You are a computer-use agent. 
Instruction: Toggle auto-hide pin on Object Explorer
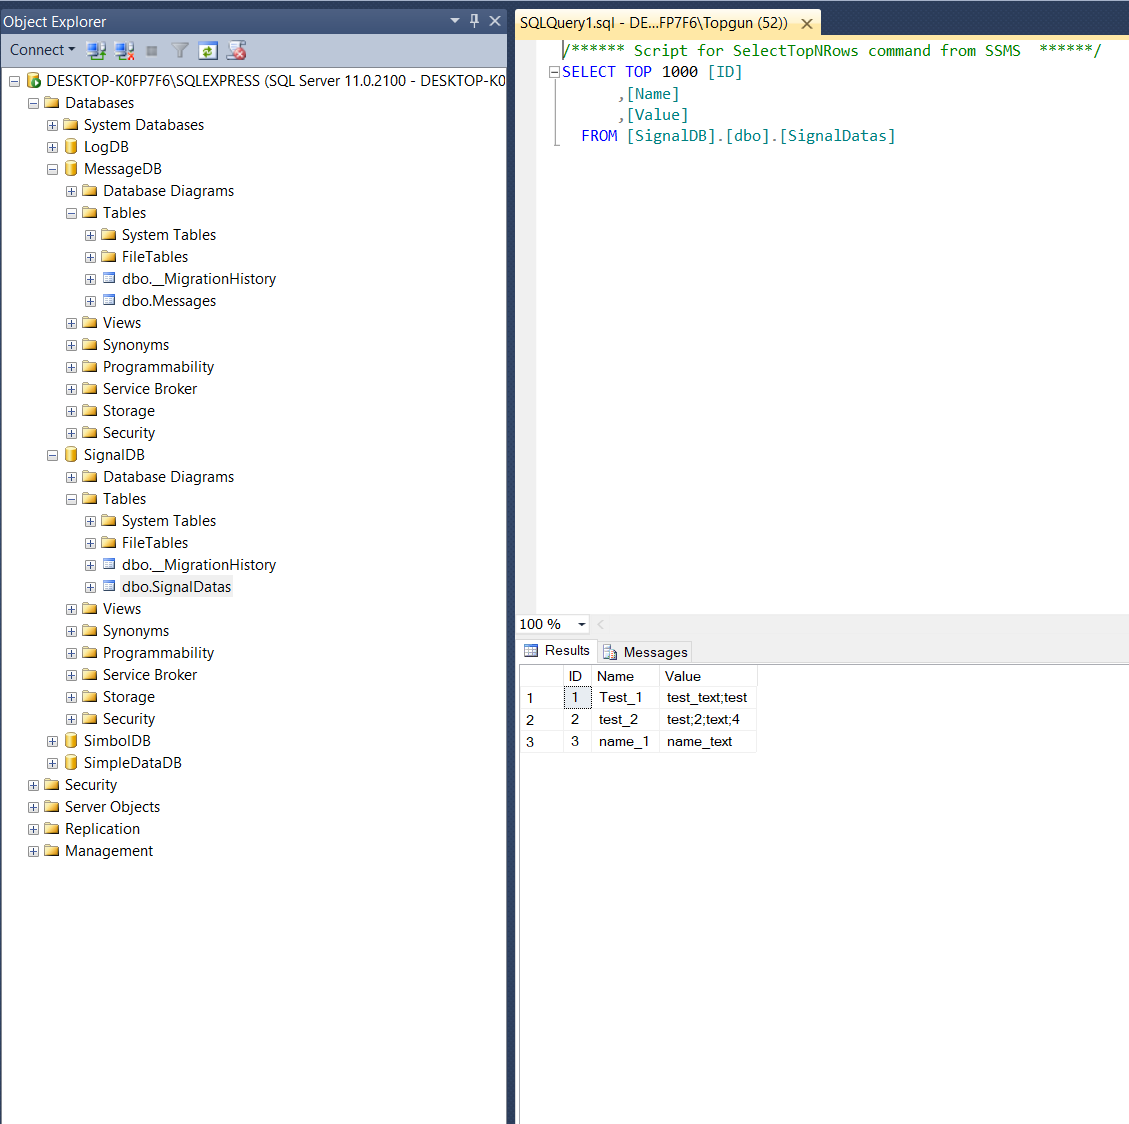tap(474, 21)
